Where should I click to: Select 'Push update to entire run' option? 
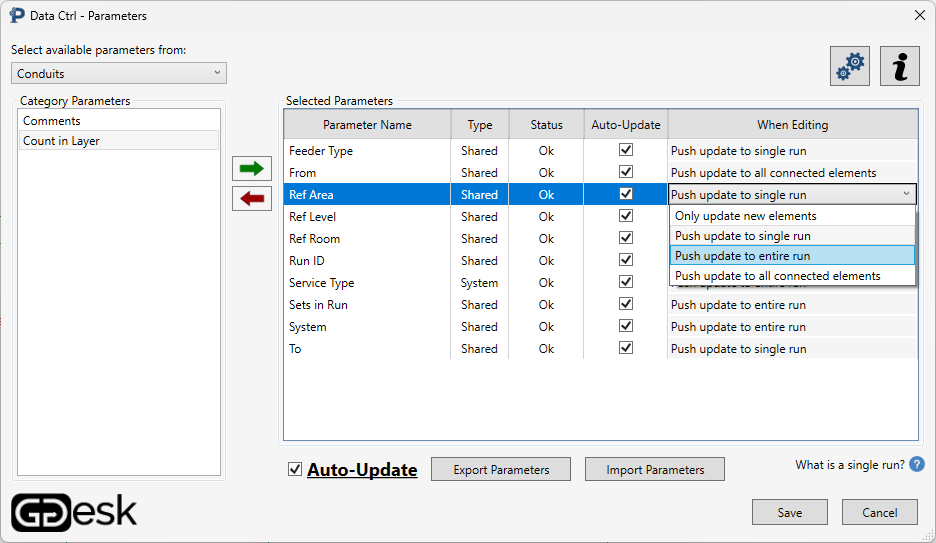[x=742, y=256]
